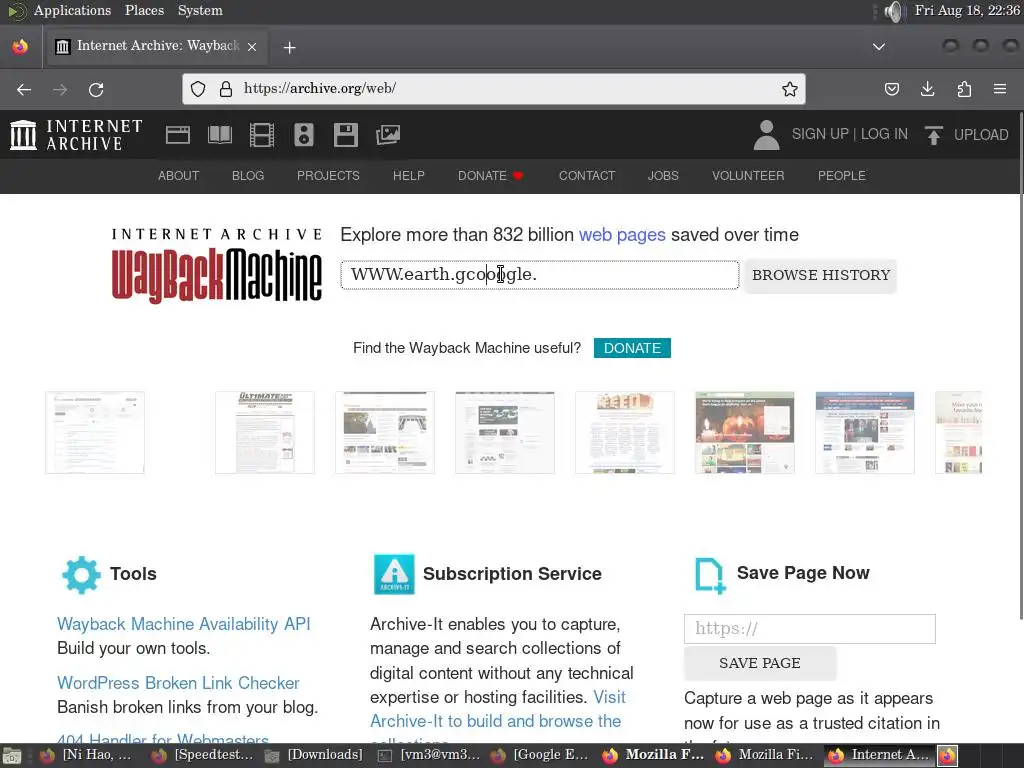Open the Software floppy disk icon
This screenshot has height=768, width=1024.
(x=345, y=135)
